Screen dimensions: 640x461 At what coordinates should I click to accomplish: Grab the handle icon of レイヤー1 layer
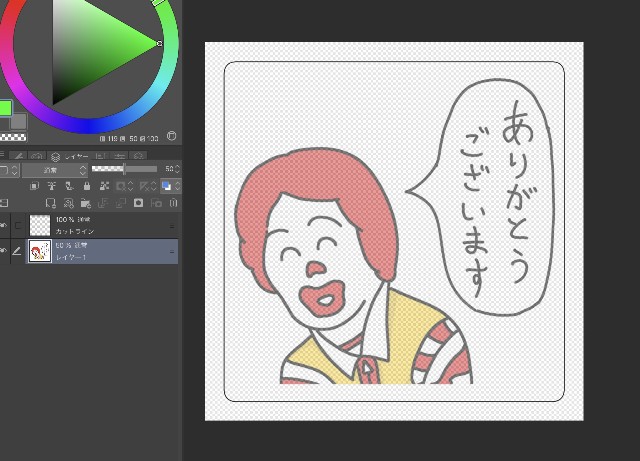click(x=172, y=252)
